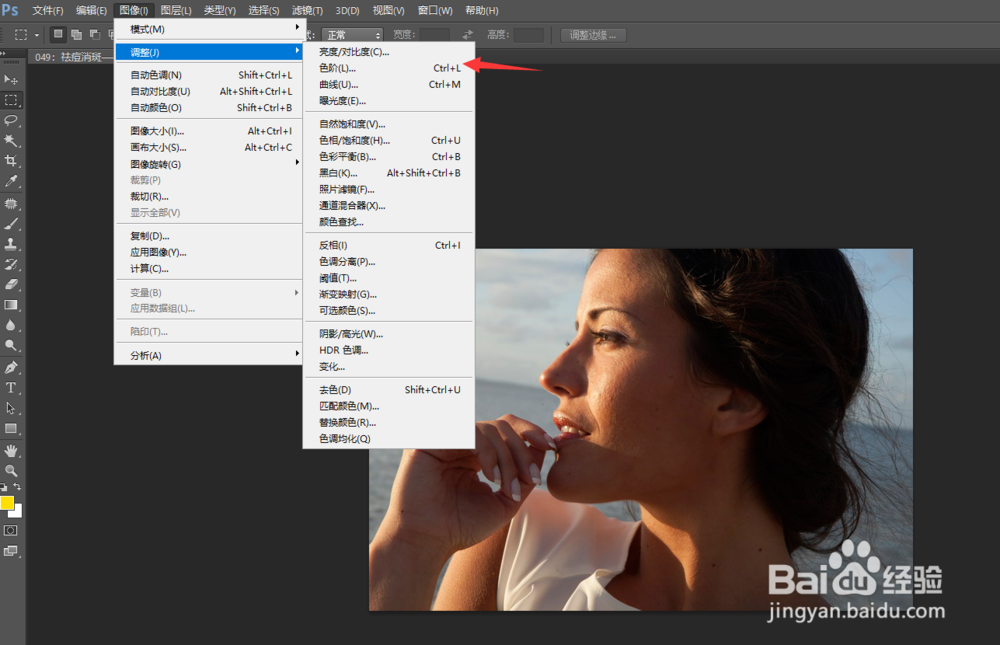The height and width of the screenshot is (645, 1000).
Task: Choose 图像大小(I)...
Action: [209, 131]
